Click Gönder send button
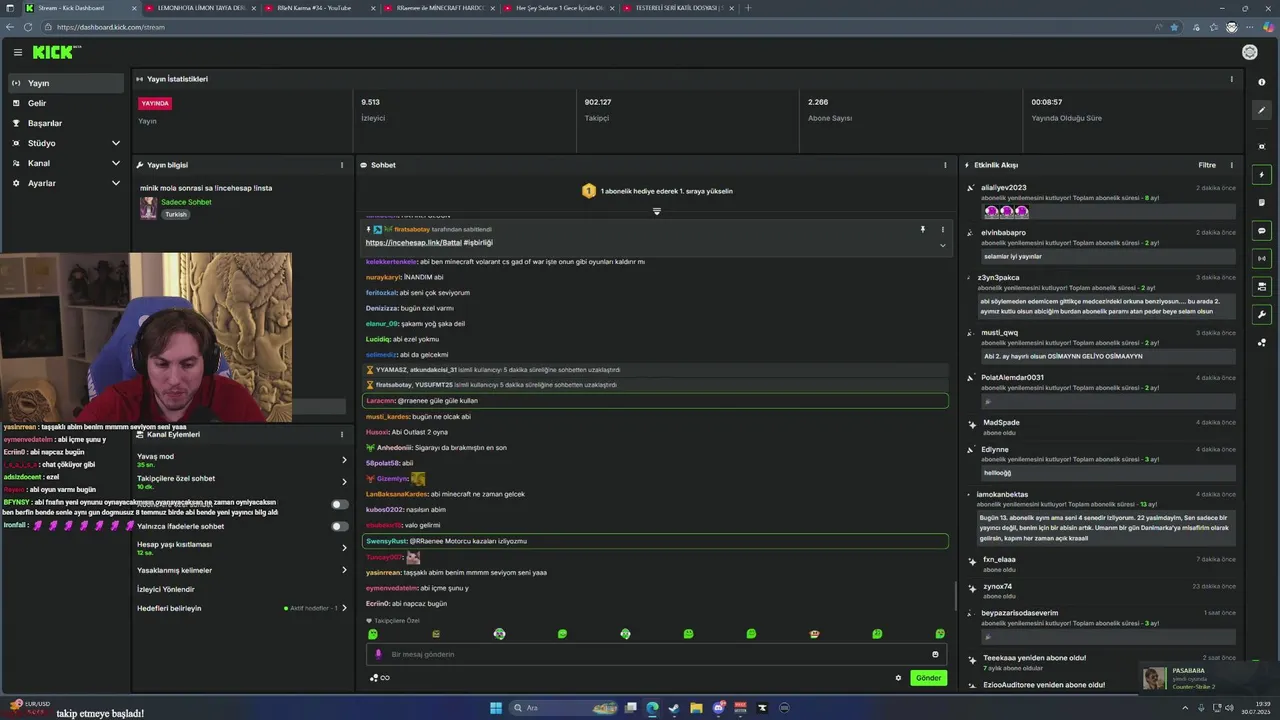Image resolution: width=1280 pixels, height=720 pixels. 928,678
